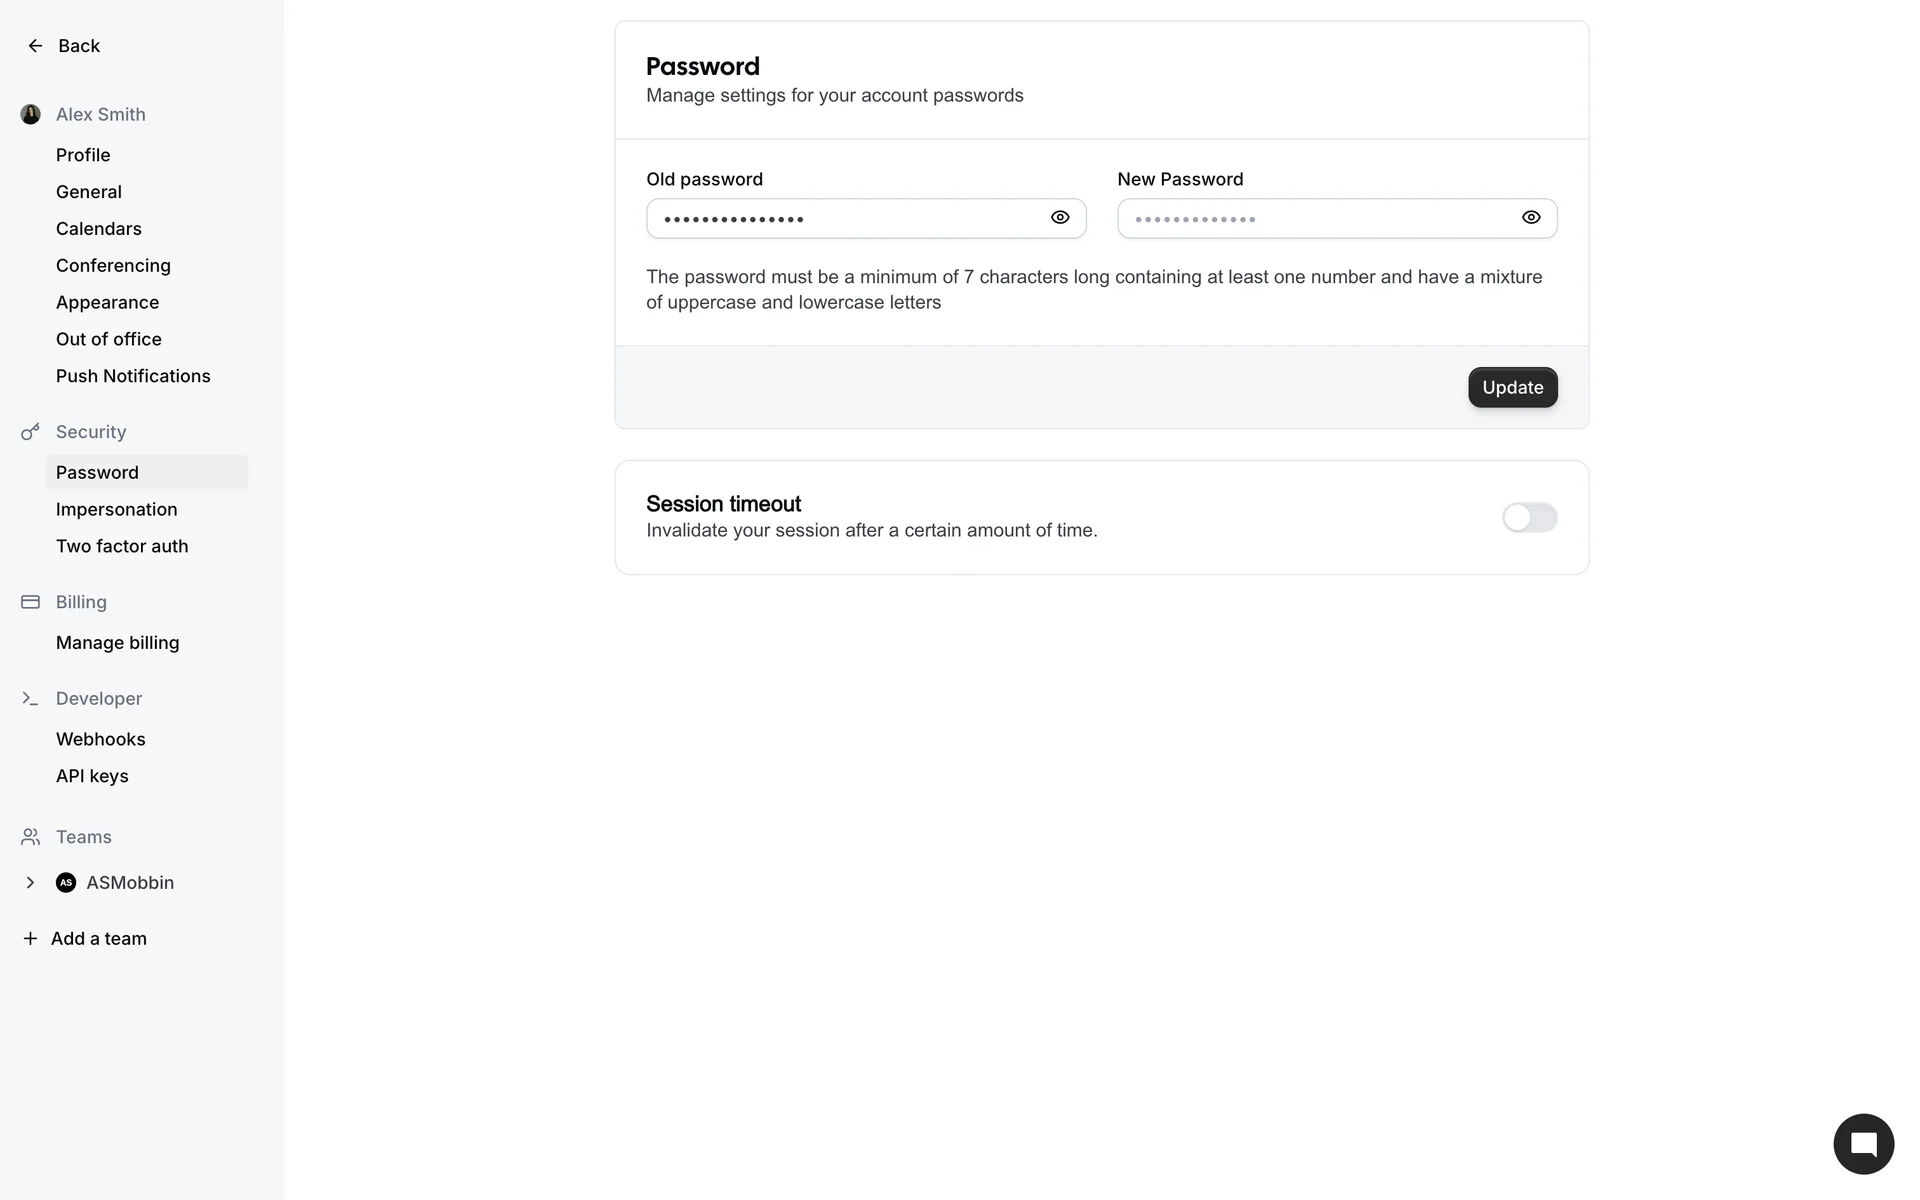The width and height of the screenshot is (1920, 1200).
Task: Open the Two factor auth settings
Action: [x=122, y=546]
